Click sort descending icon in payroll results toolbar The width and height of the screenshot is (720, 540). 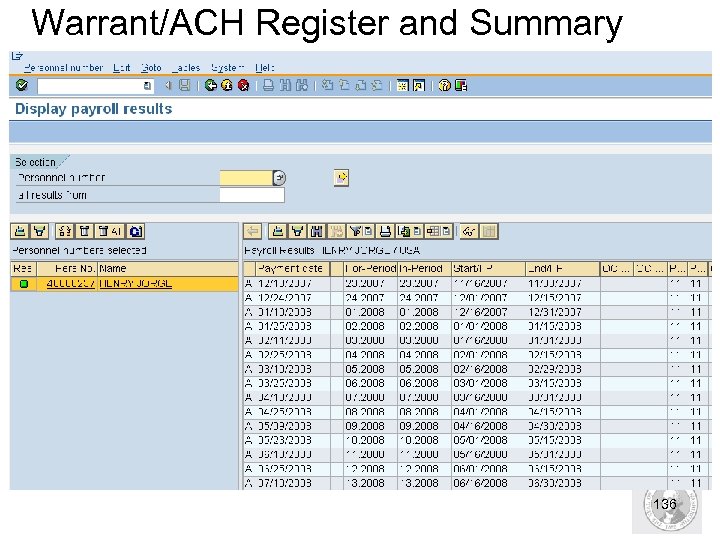[x=297, y=231]
